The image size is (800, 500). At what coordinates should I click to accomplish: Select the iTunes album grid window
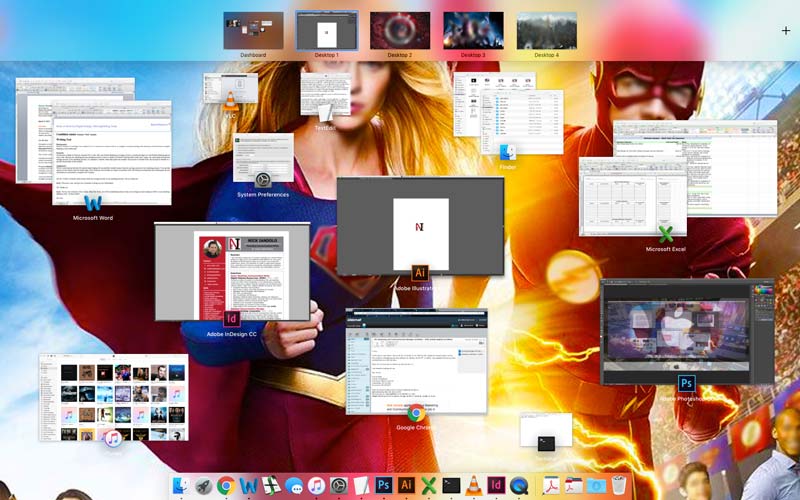coord(114,397)
